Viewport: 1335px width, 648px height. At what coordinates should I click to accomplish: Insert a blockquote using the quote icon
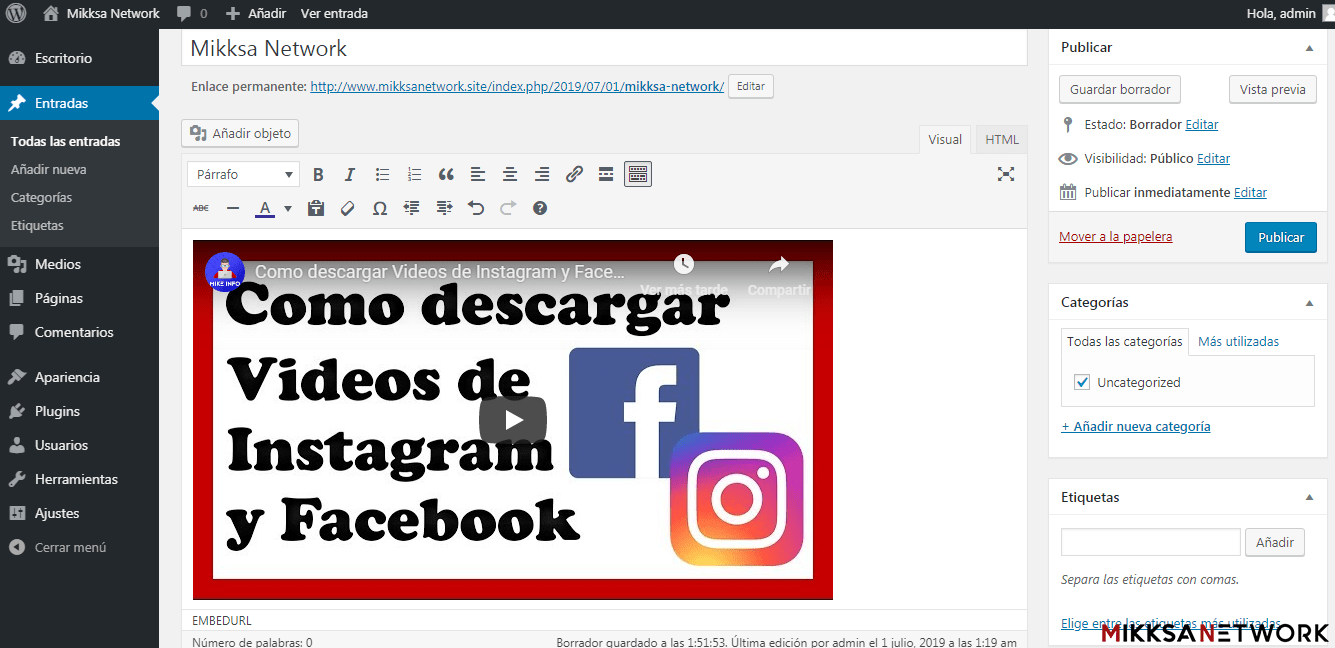tap(446, 175)
